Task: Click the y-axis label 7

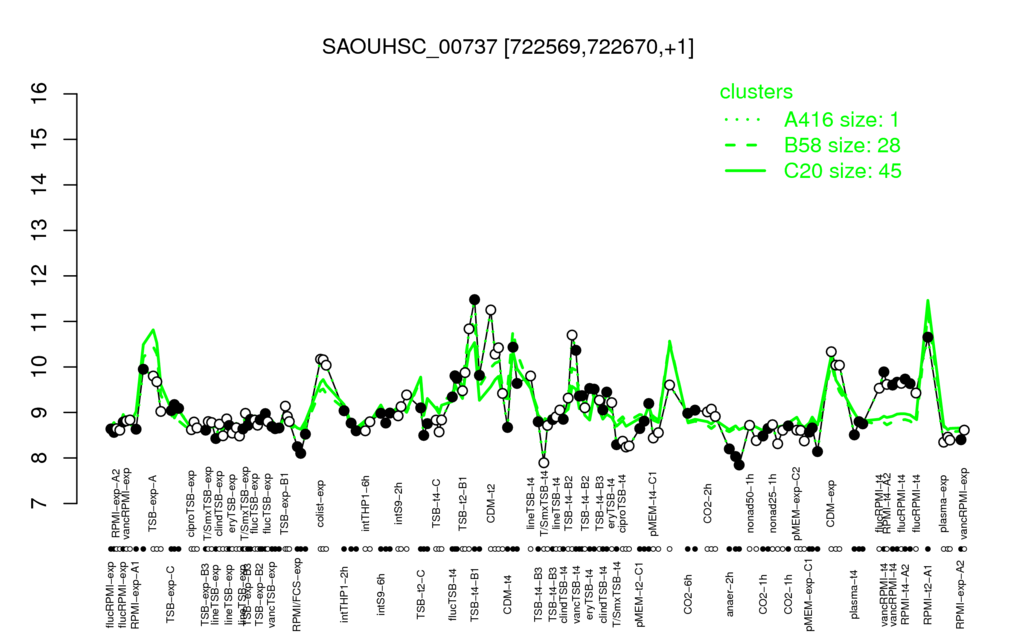Action: pyautogui.click(x=40, y=504)
